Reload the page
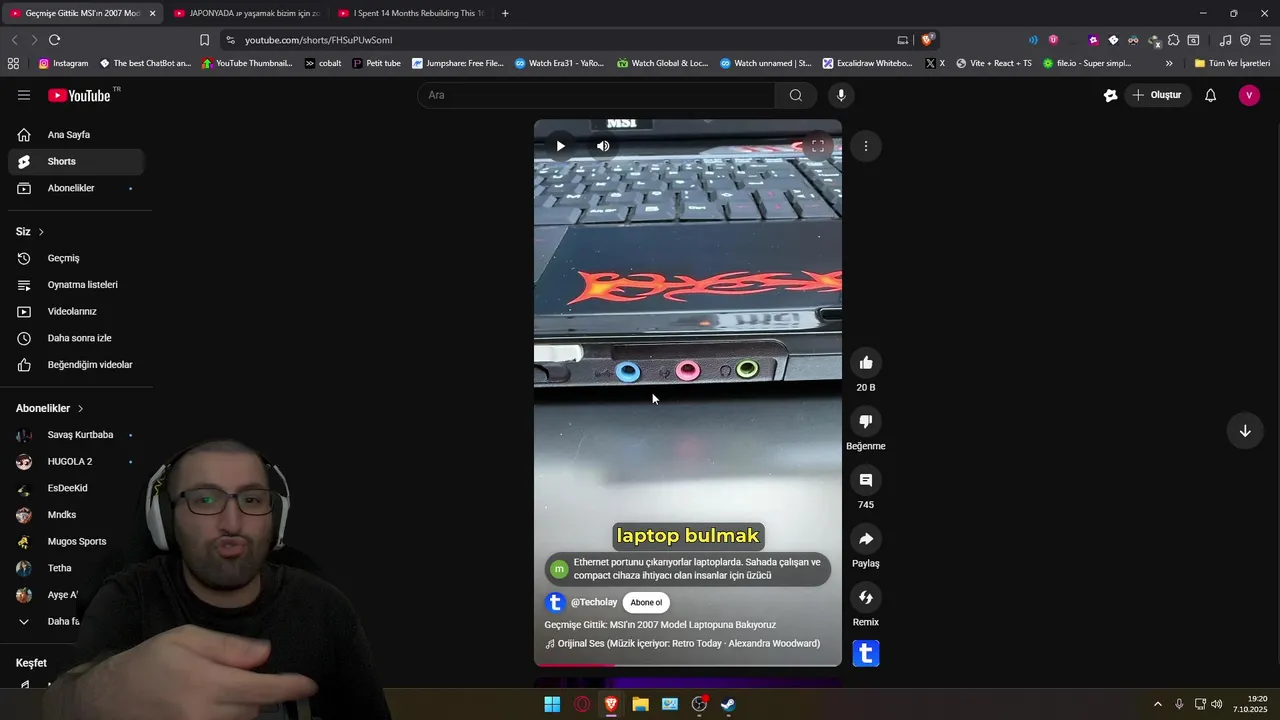 point(54,40)
